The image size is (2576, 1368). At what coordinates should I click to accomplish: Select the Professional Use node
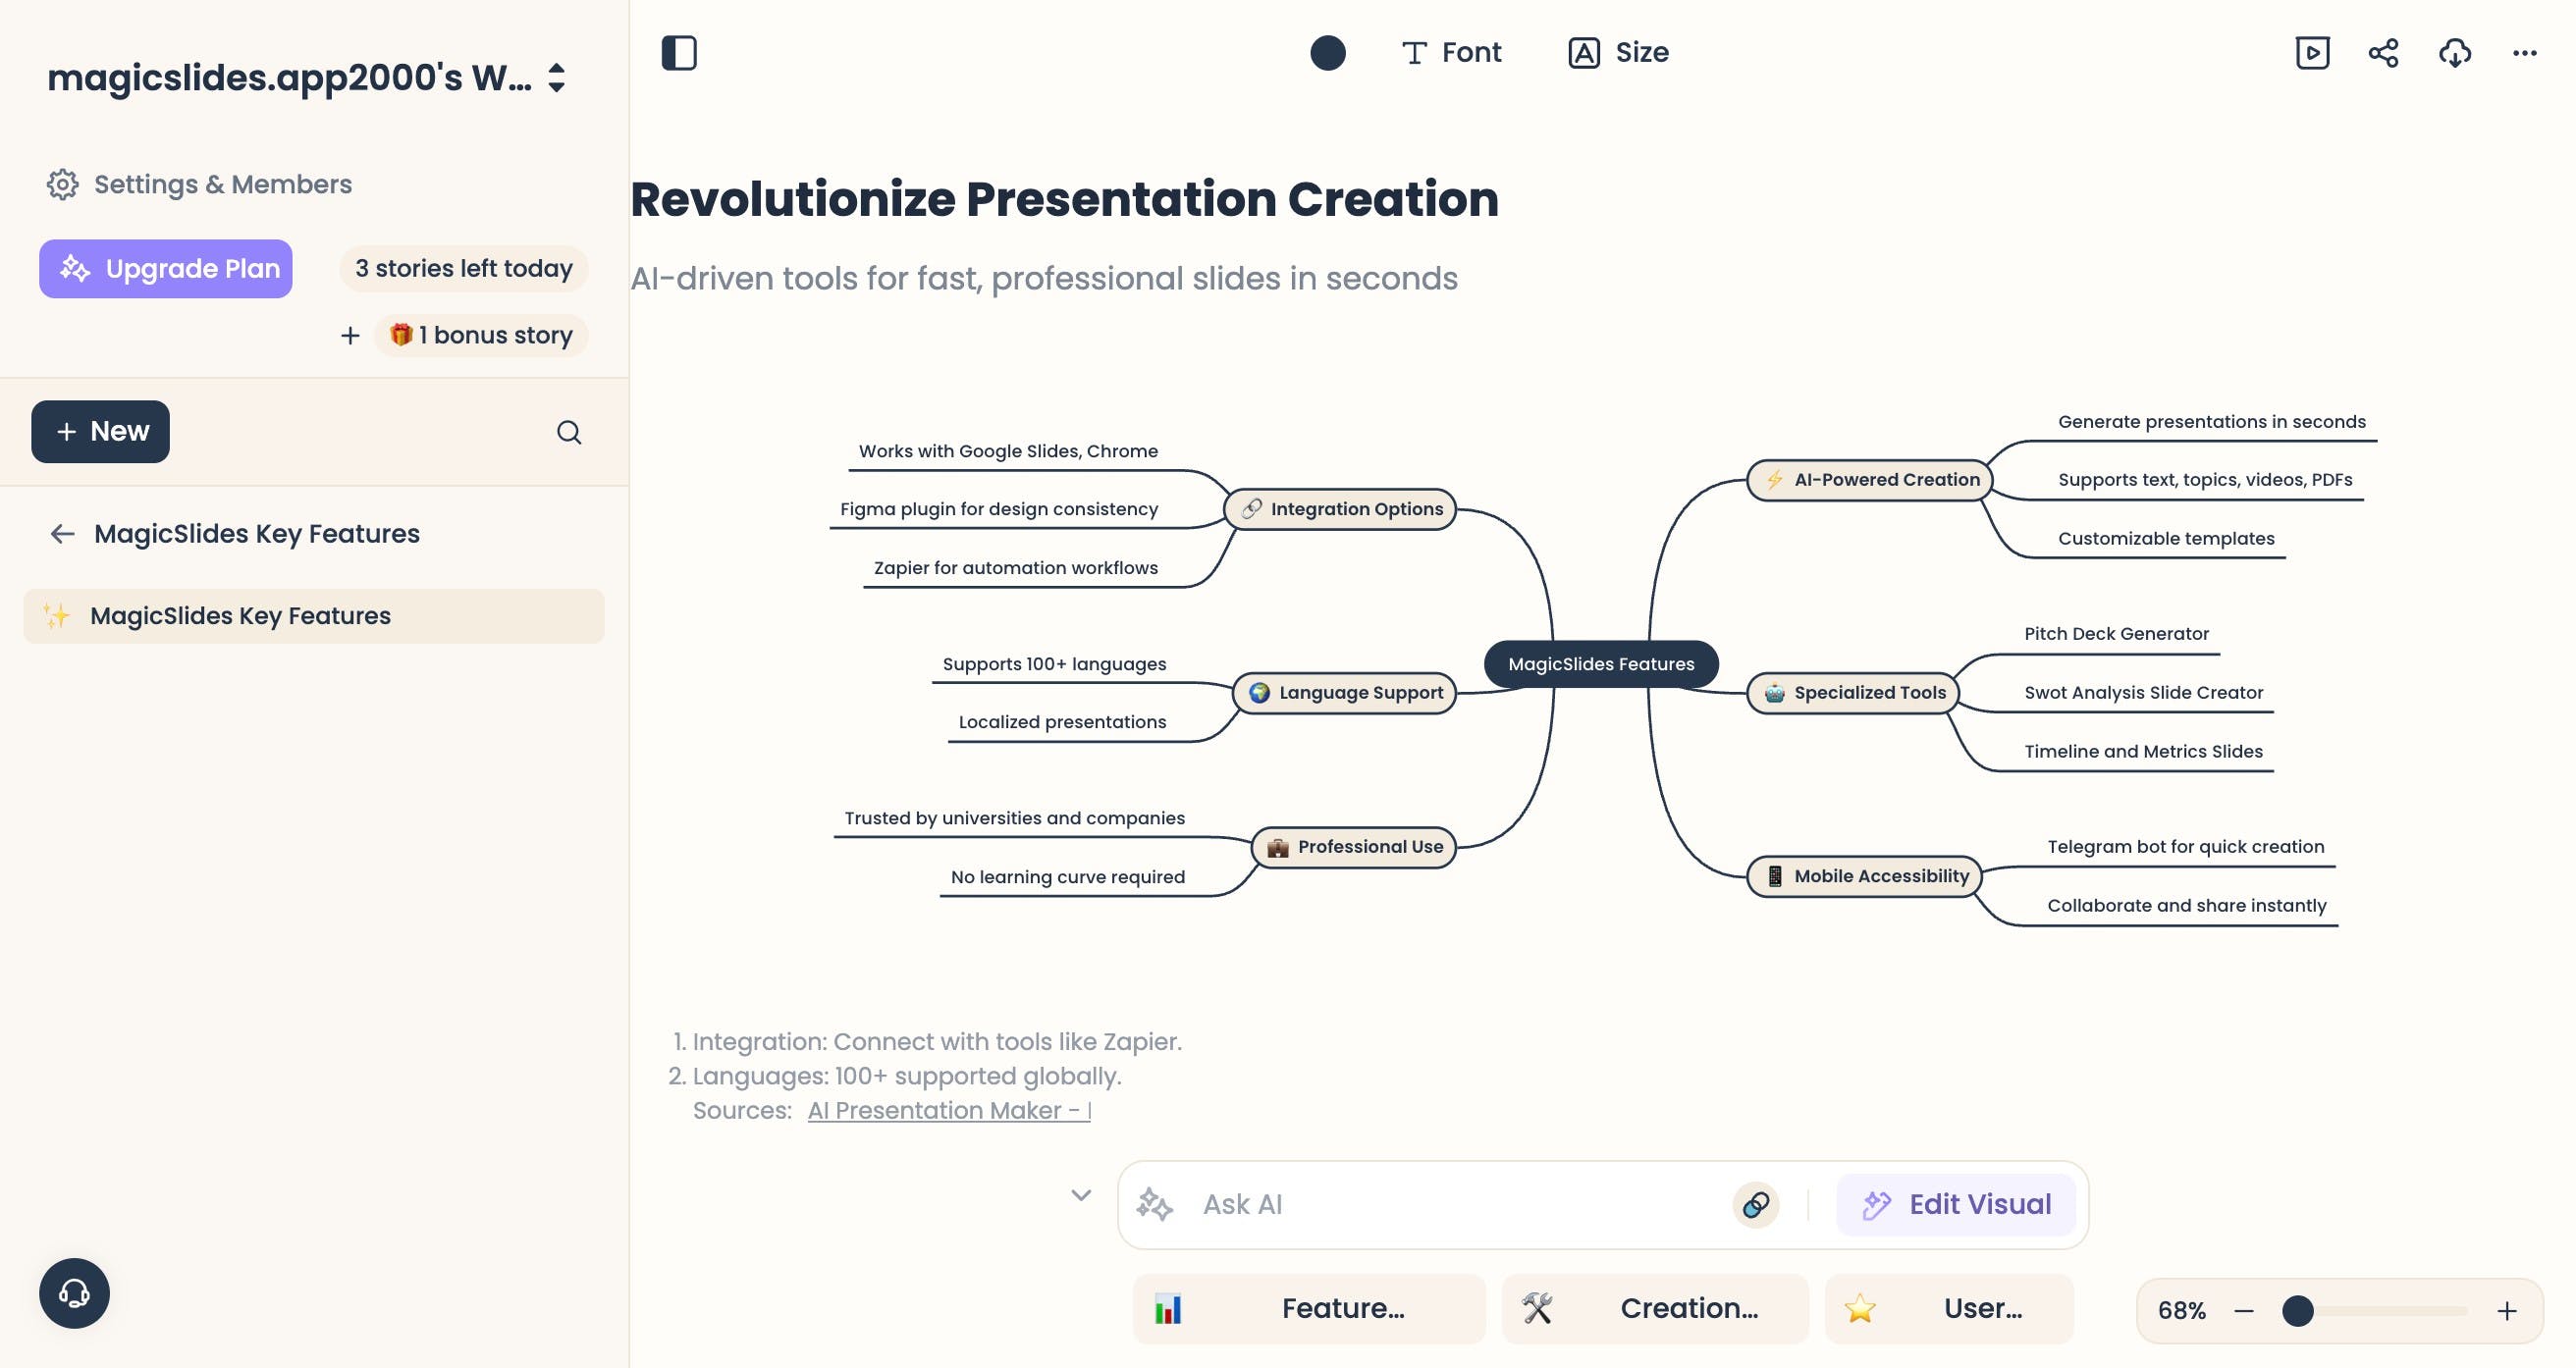pos(1353,846)
